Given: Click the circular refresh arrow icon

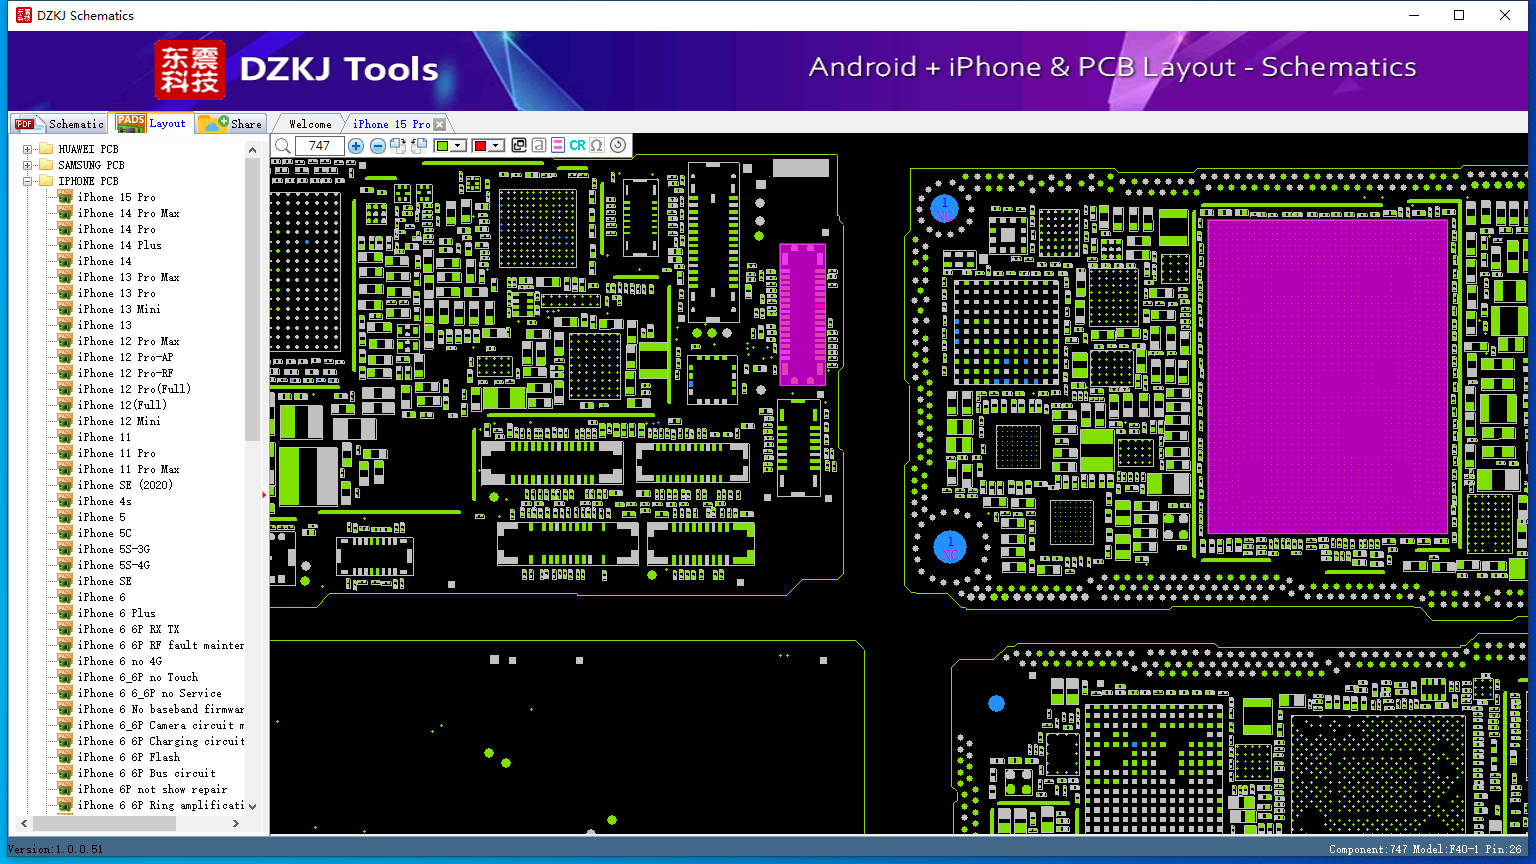Looking at the screenshot, I should click(618, 146).
